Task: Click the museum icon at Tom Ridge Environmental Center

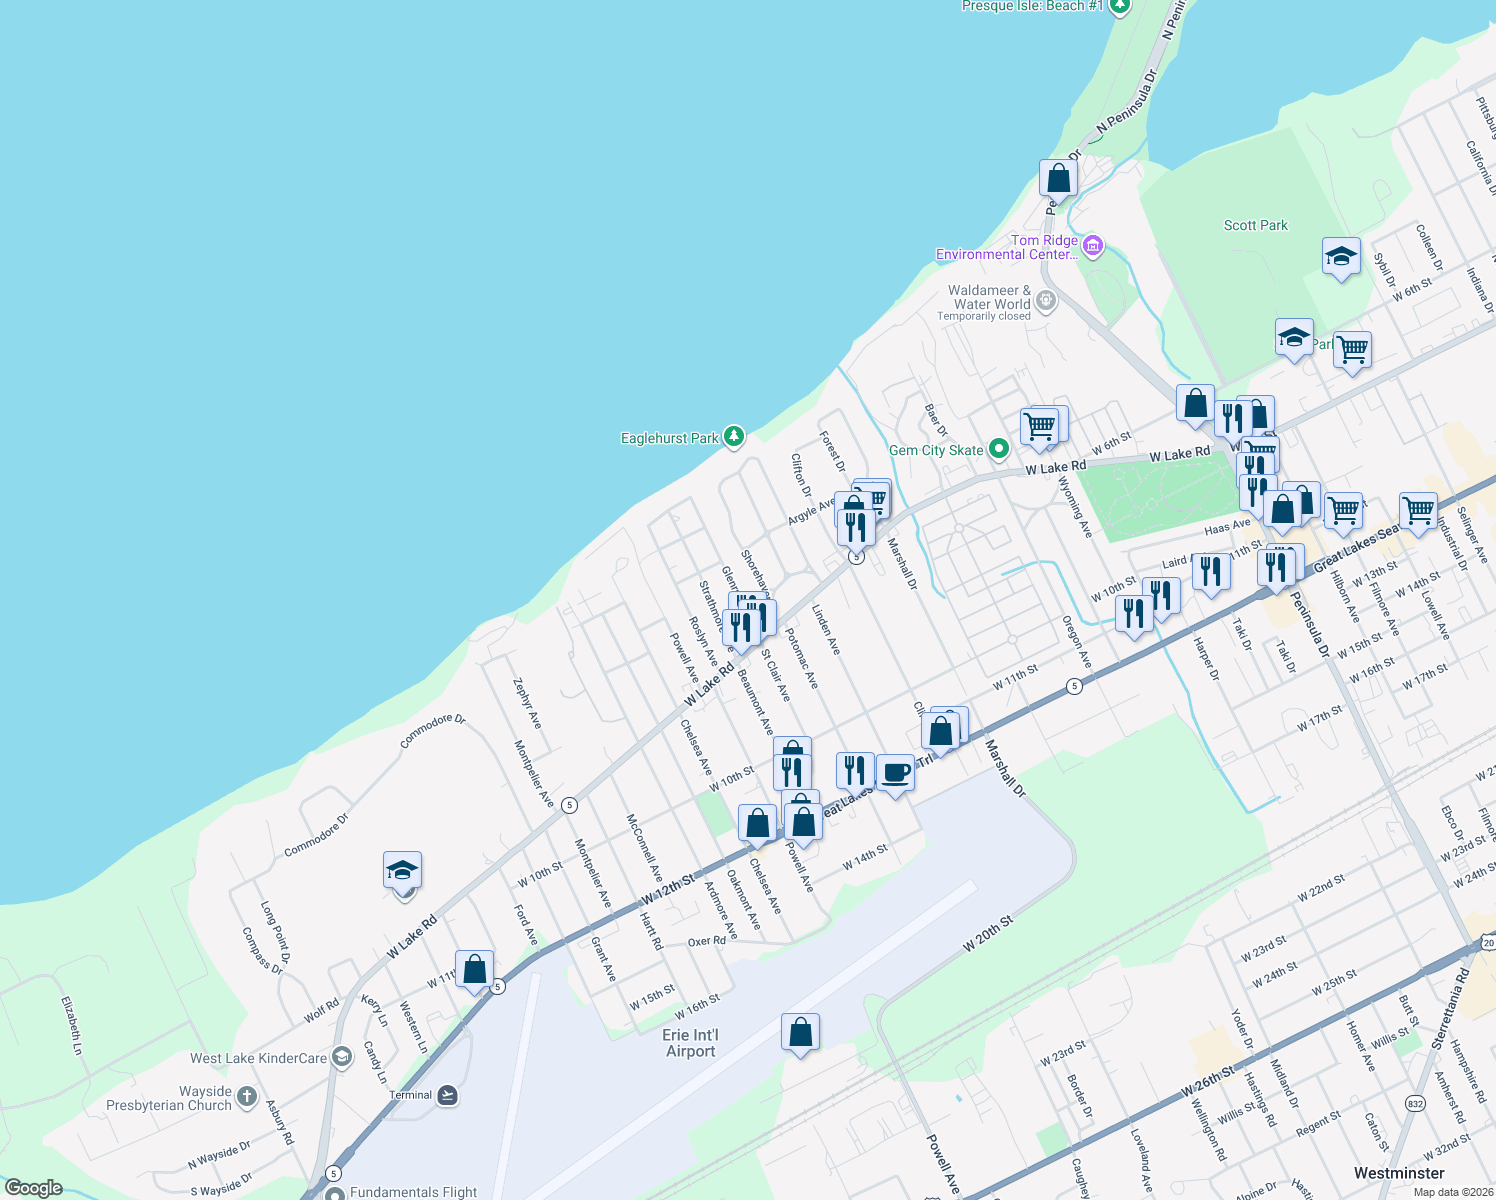Action: (1093, 245)
